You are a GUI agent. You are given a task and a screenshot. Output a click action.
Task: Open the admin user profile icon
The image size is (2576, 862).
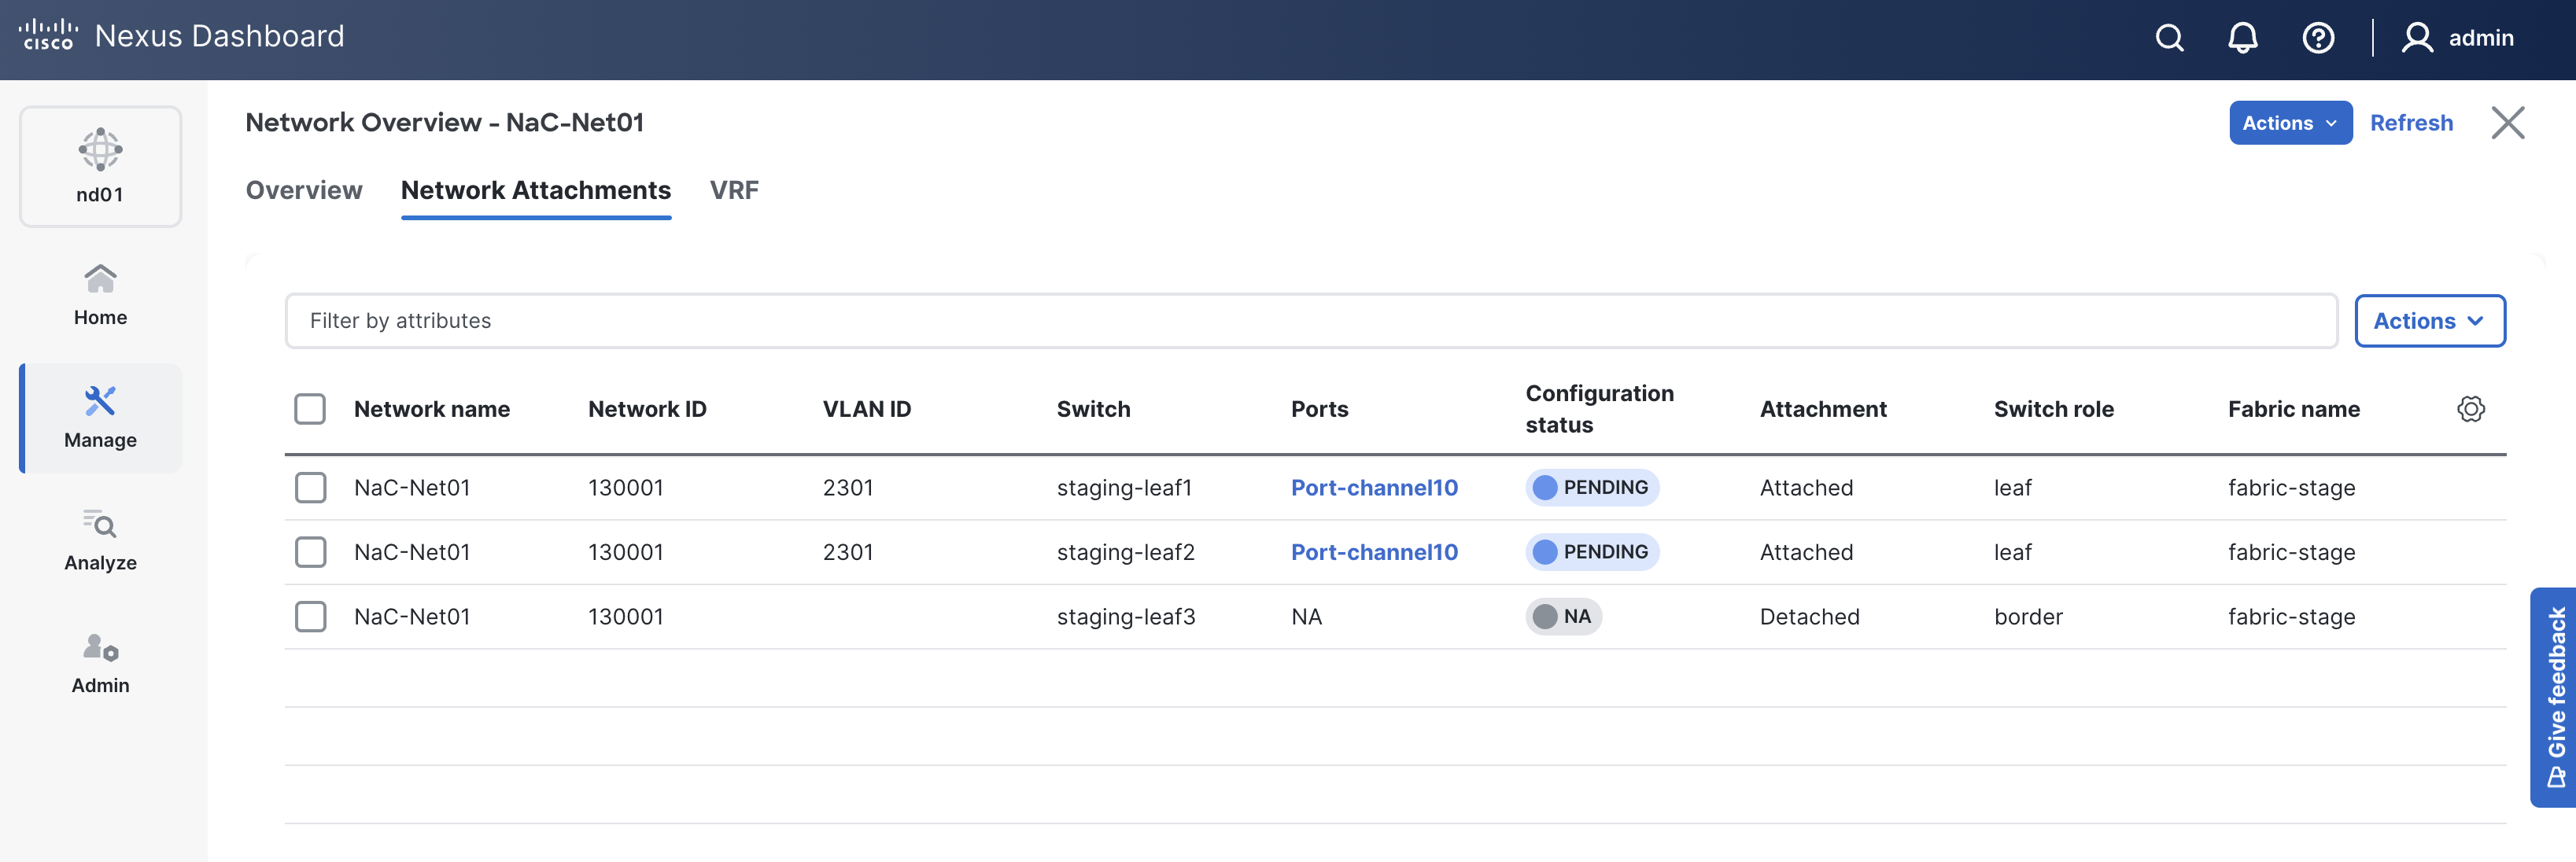pos(2417,38)
